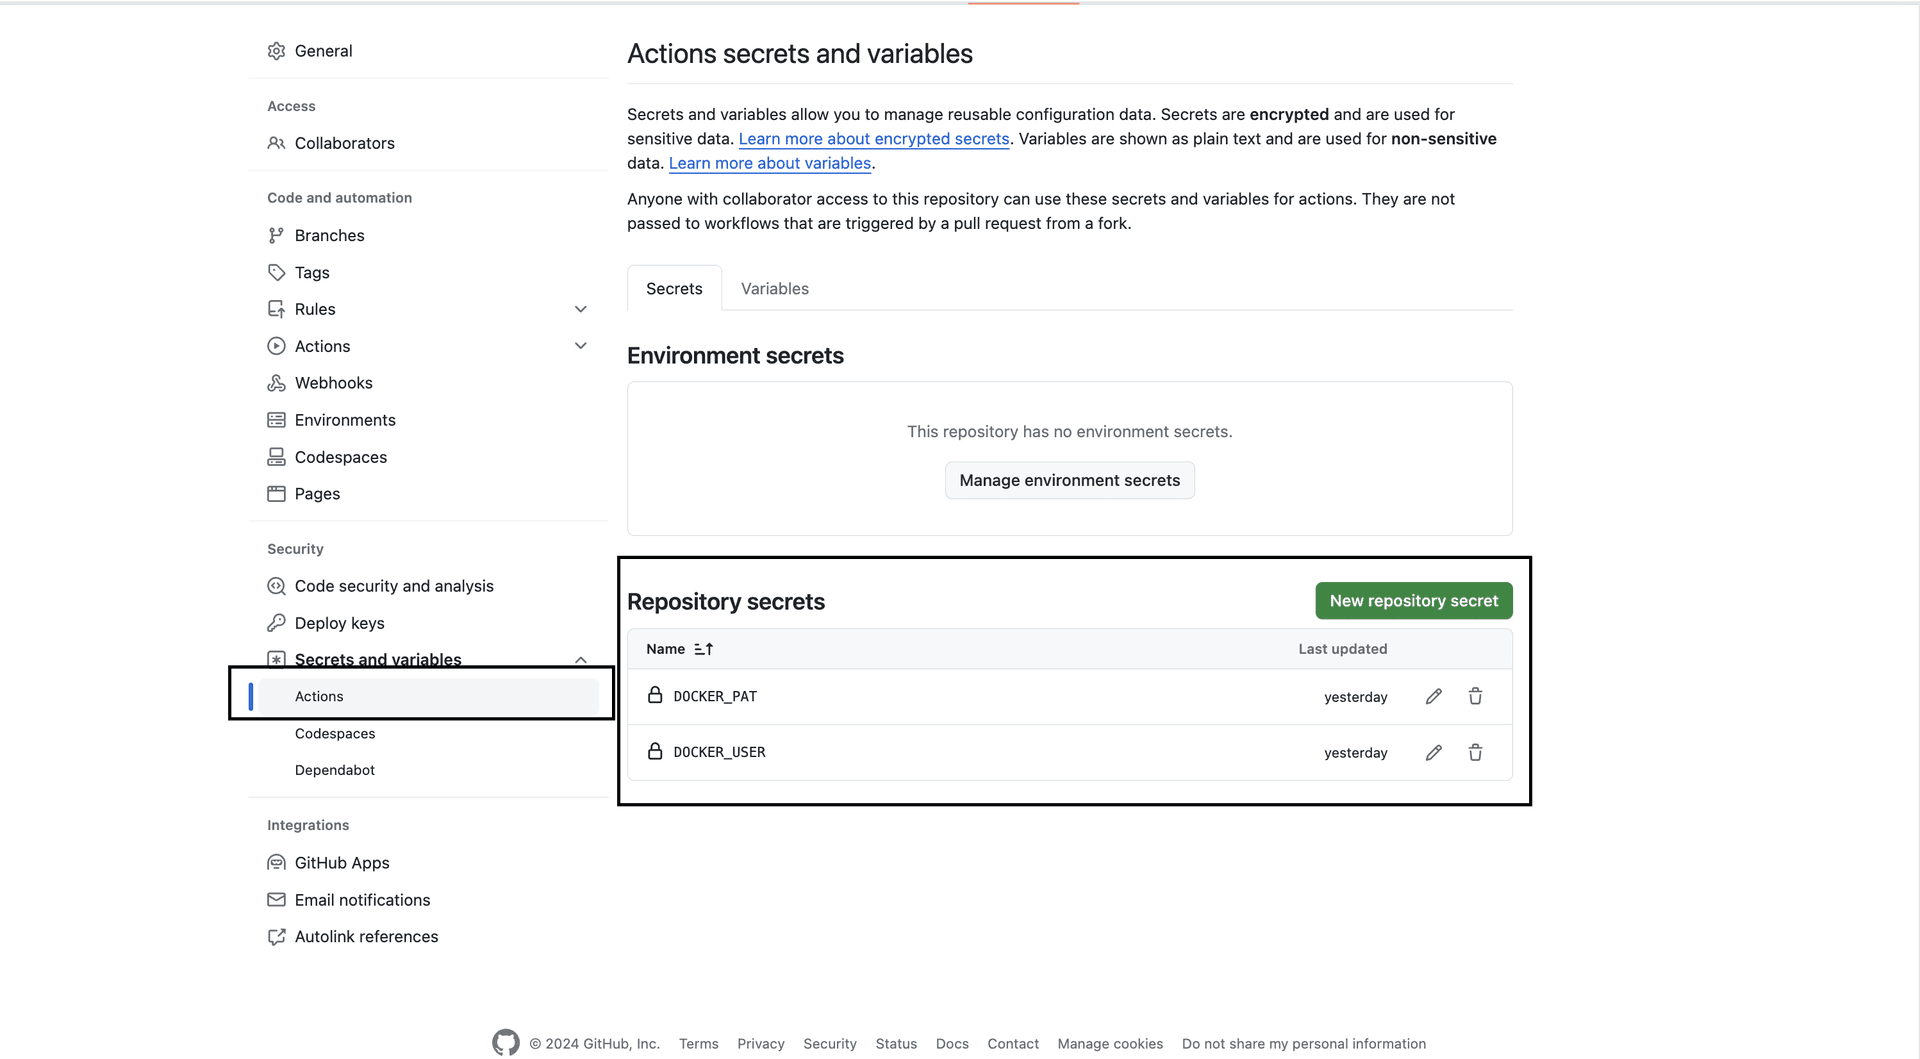Click New repository secret button
1920x1059 pixels.
coord(1413,600)
